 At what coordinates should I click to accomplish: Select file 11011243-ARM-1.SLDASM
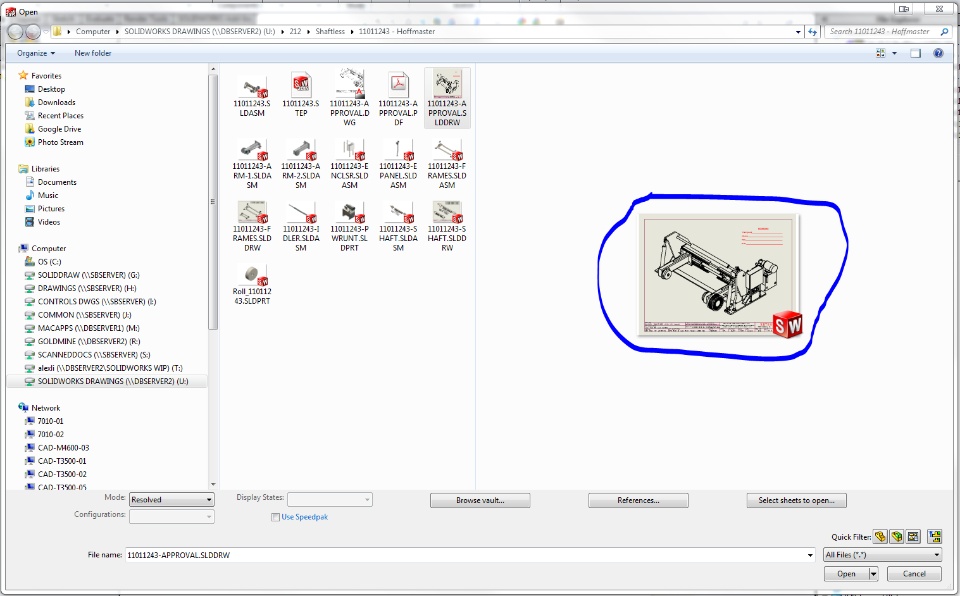pyautogui.click(x=252, y=164)
